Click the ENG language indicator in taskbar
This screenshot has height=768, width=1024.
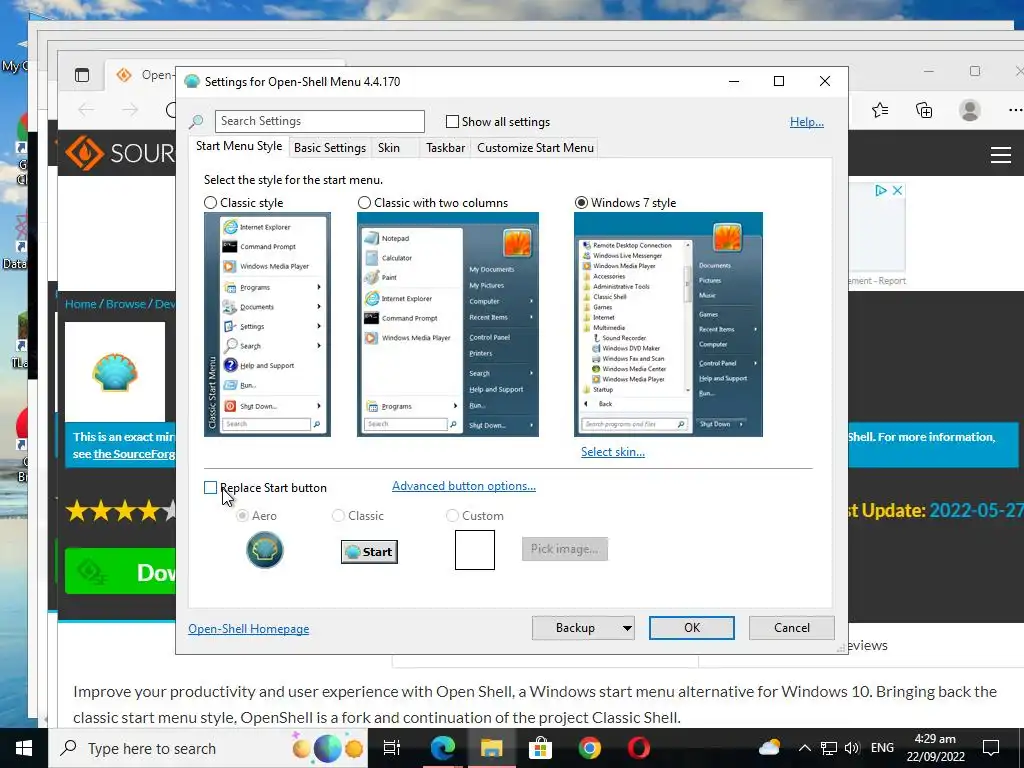[882, 748]
